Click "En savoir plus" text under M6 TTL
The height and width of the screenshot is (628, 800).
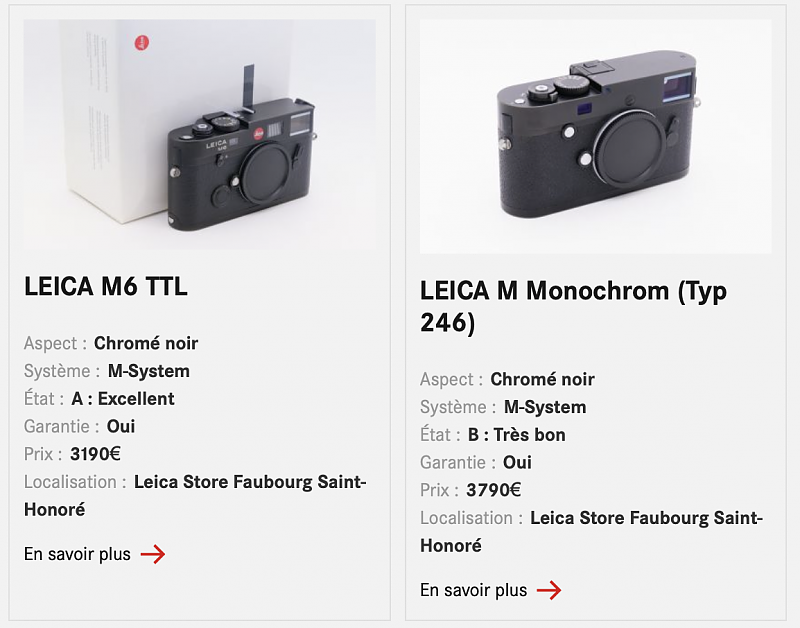pos(77,554)
